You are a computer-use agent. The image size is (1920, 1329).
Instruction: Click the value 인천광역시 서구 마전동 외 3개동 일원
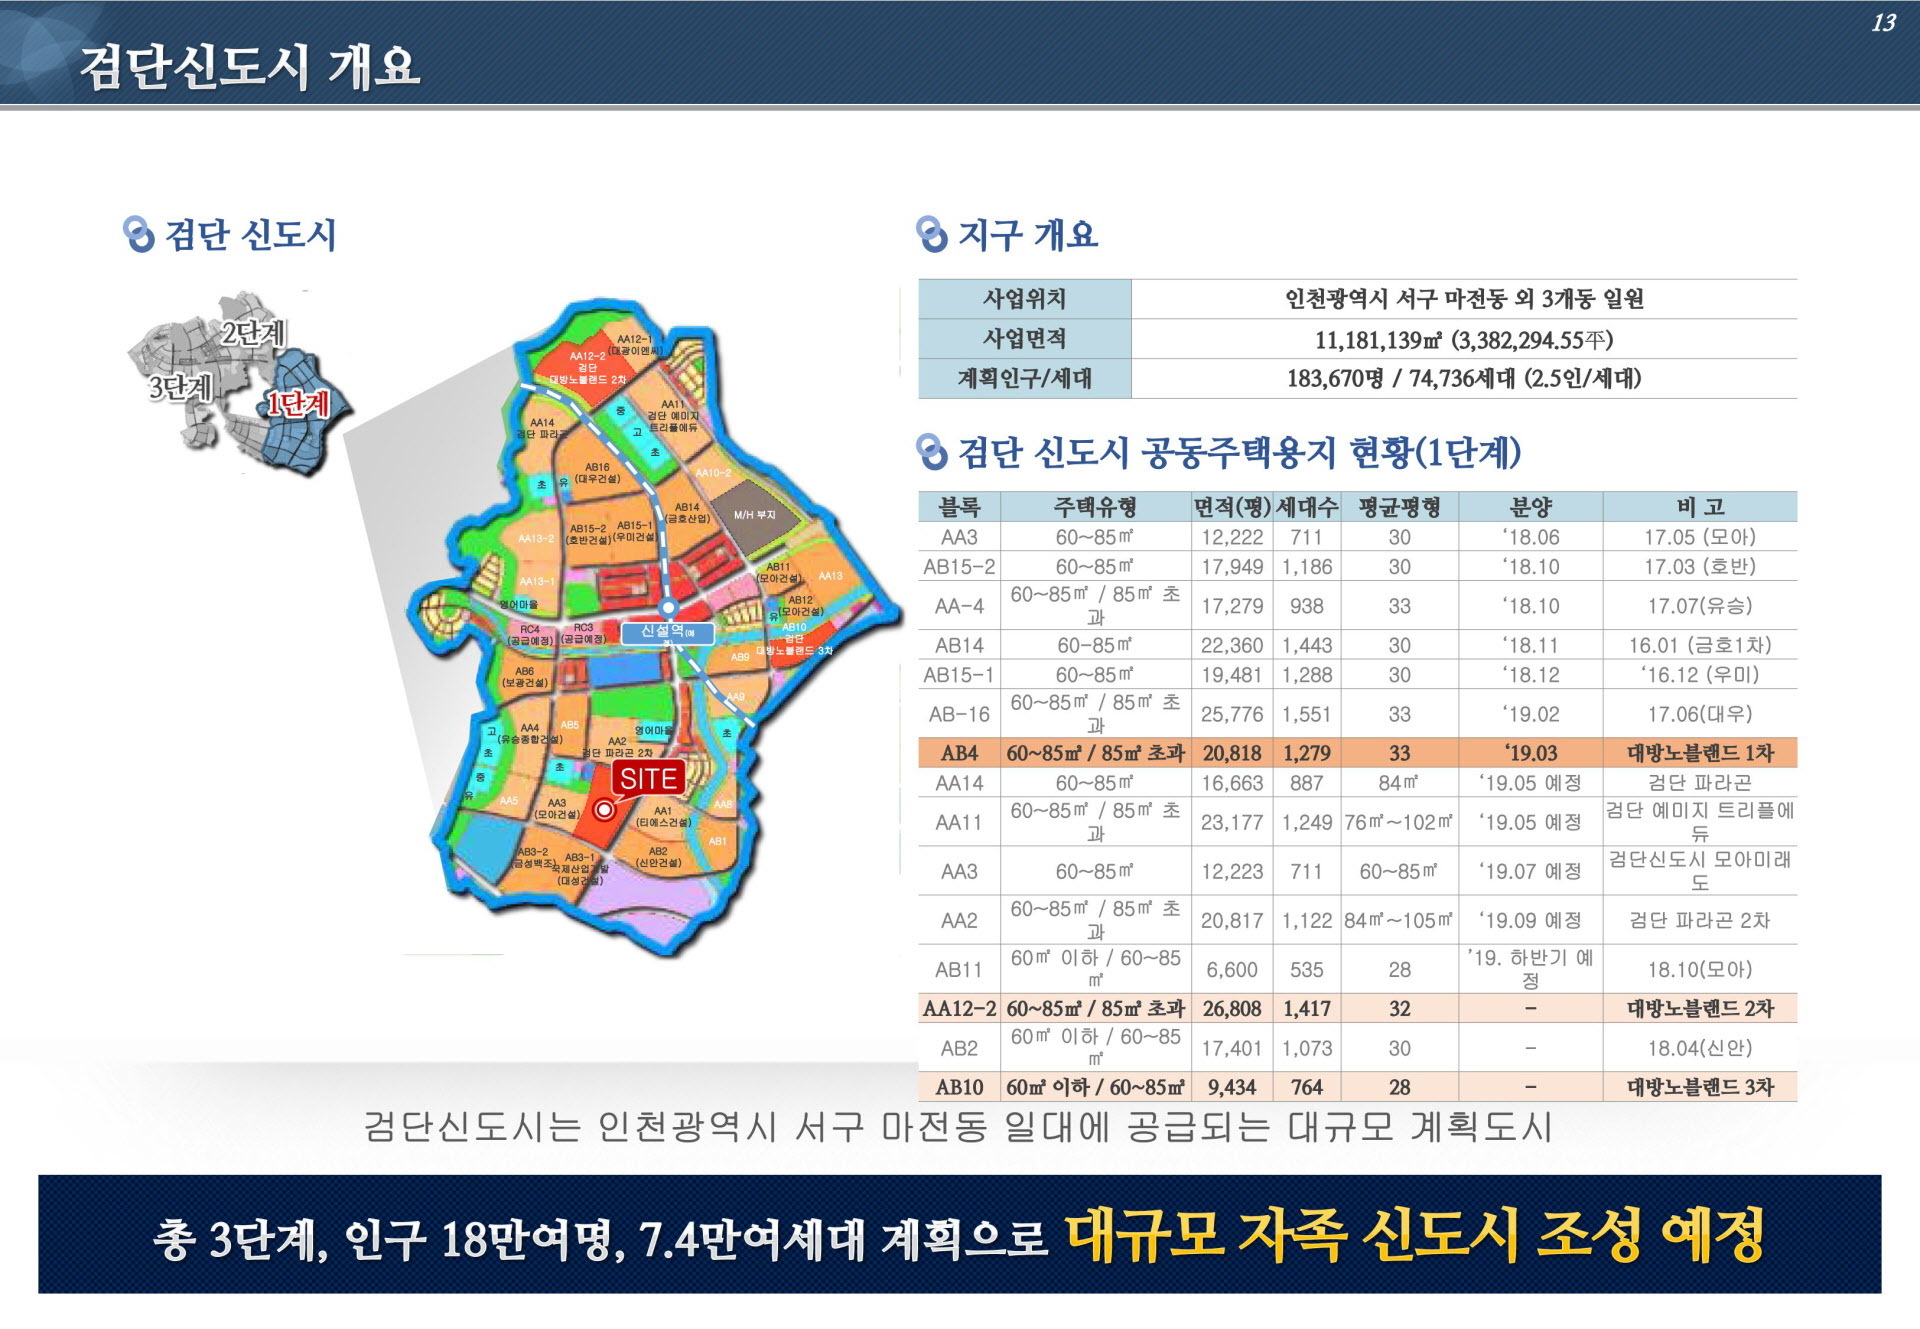pyautogui.click(x=1464, y=299)
